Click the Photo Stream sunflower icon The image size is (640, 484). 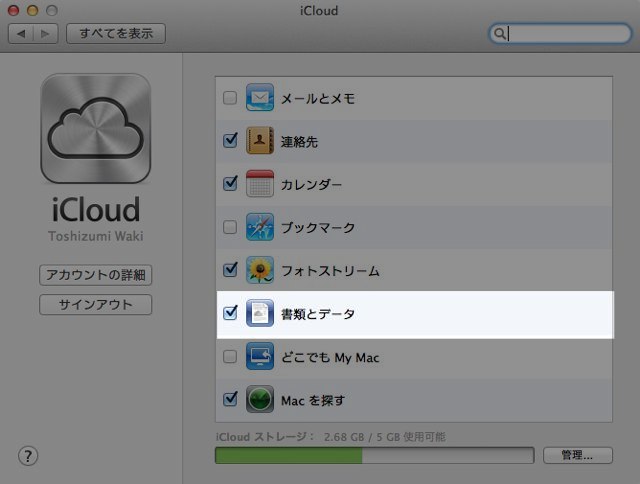click(x=260, y=270)
